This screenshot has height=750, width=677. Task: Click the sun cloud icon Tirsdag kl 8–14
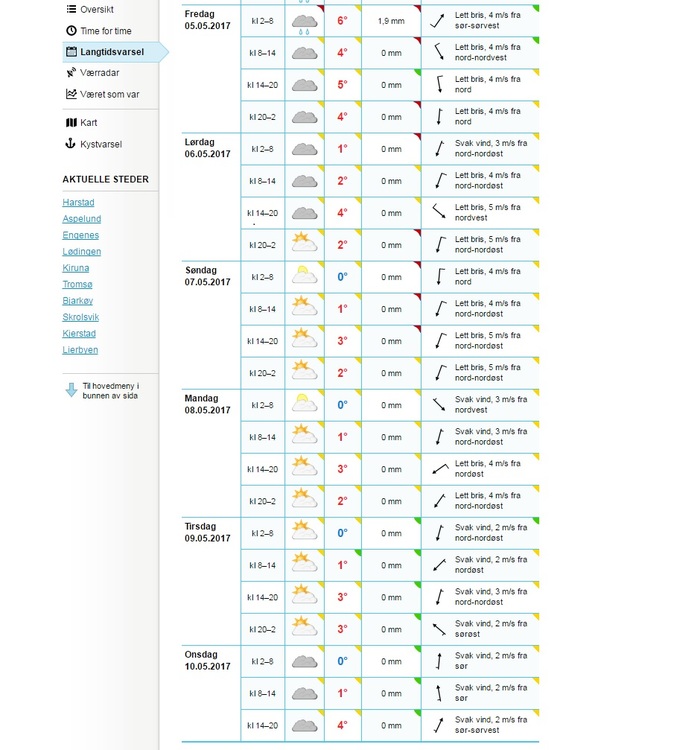305,562
